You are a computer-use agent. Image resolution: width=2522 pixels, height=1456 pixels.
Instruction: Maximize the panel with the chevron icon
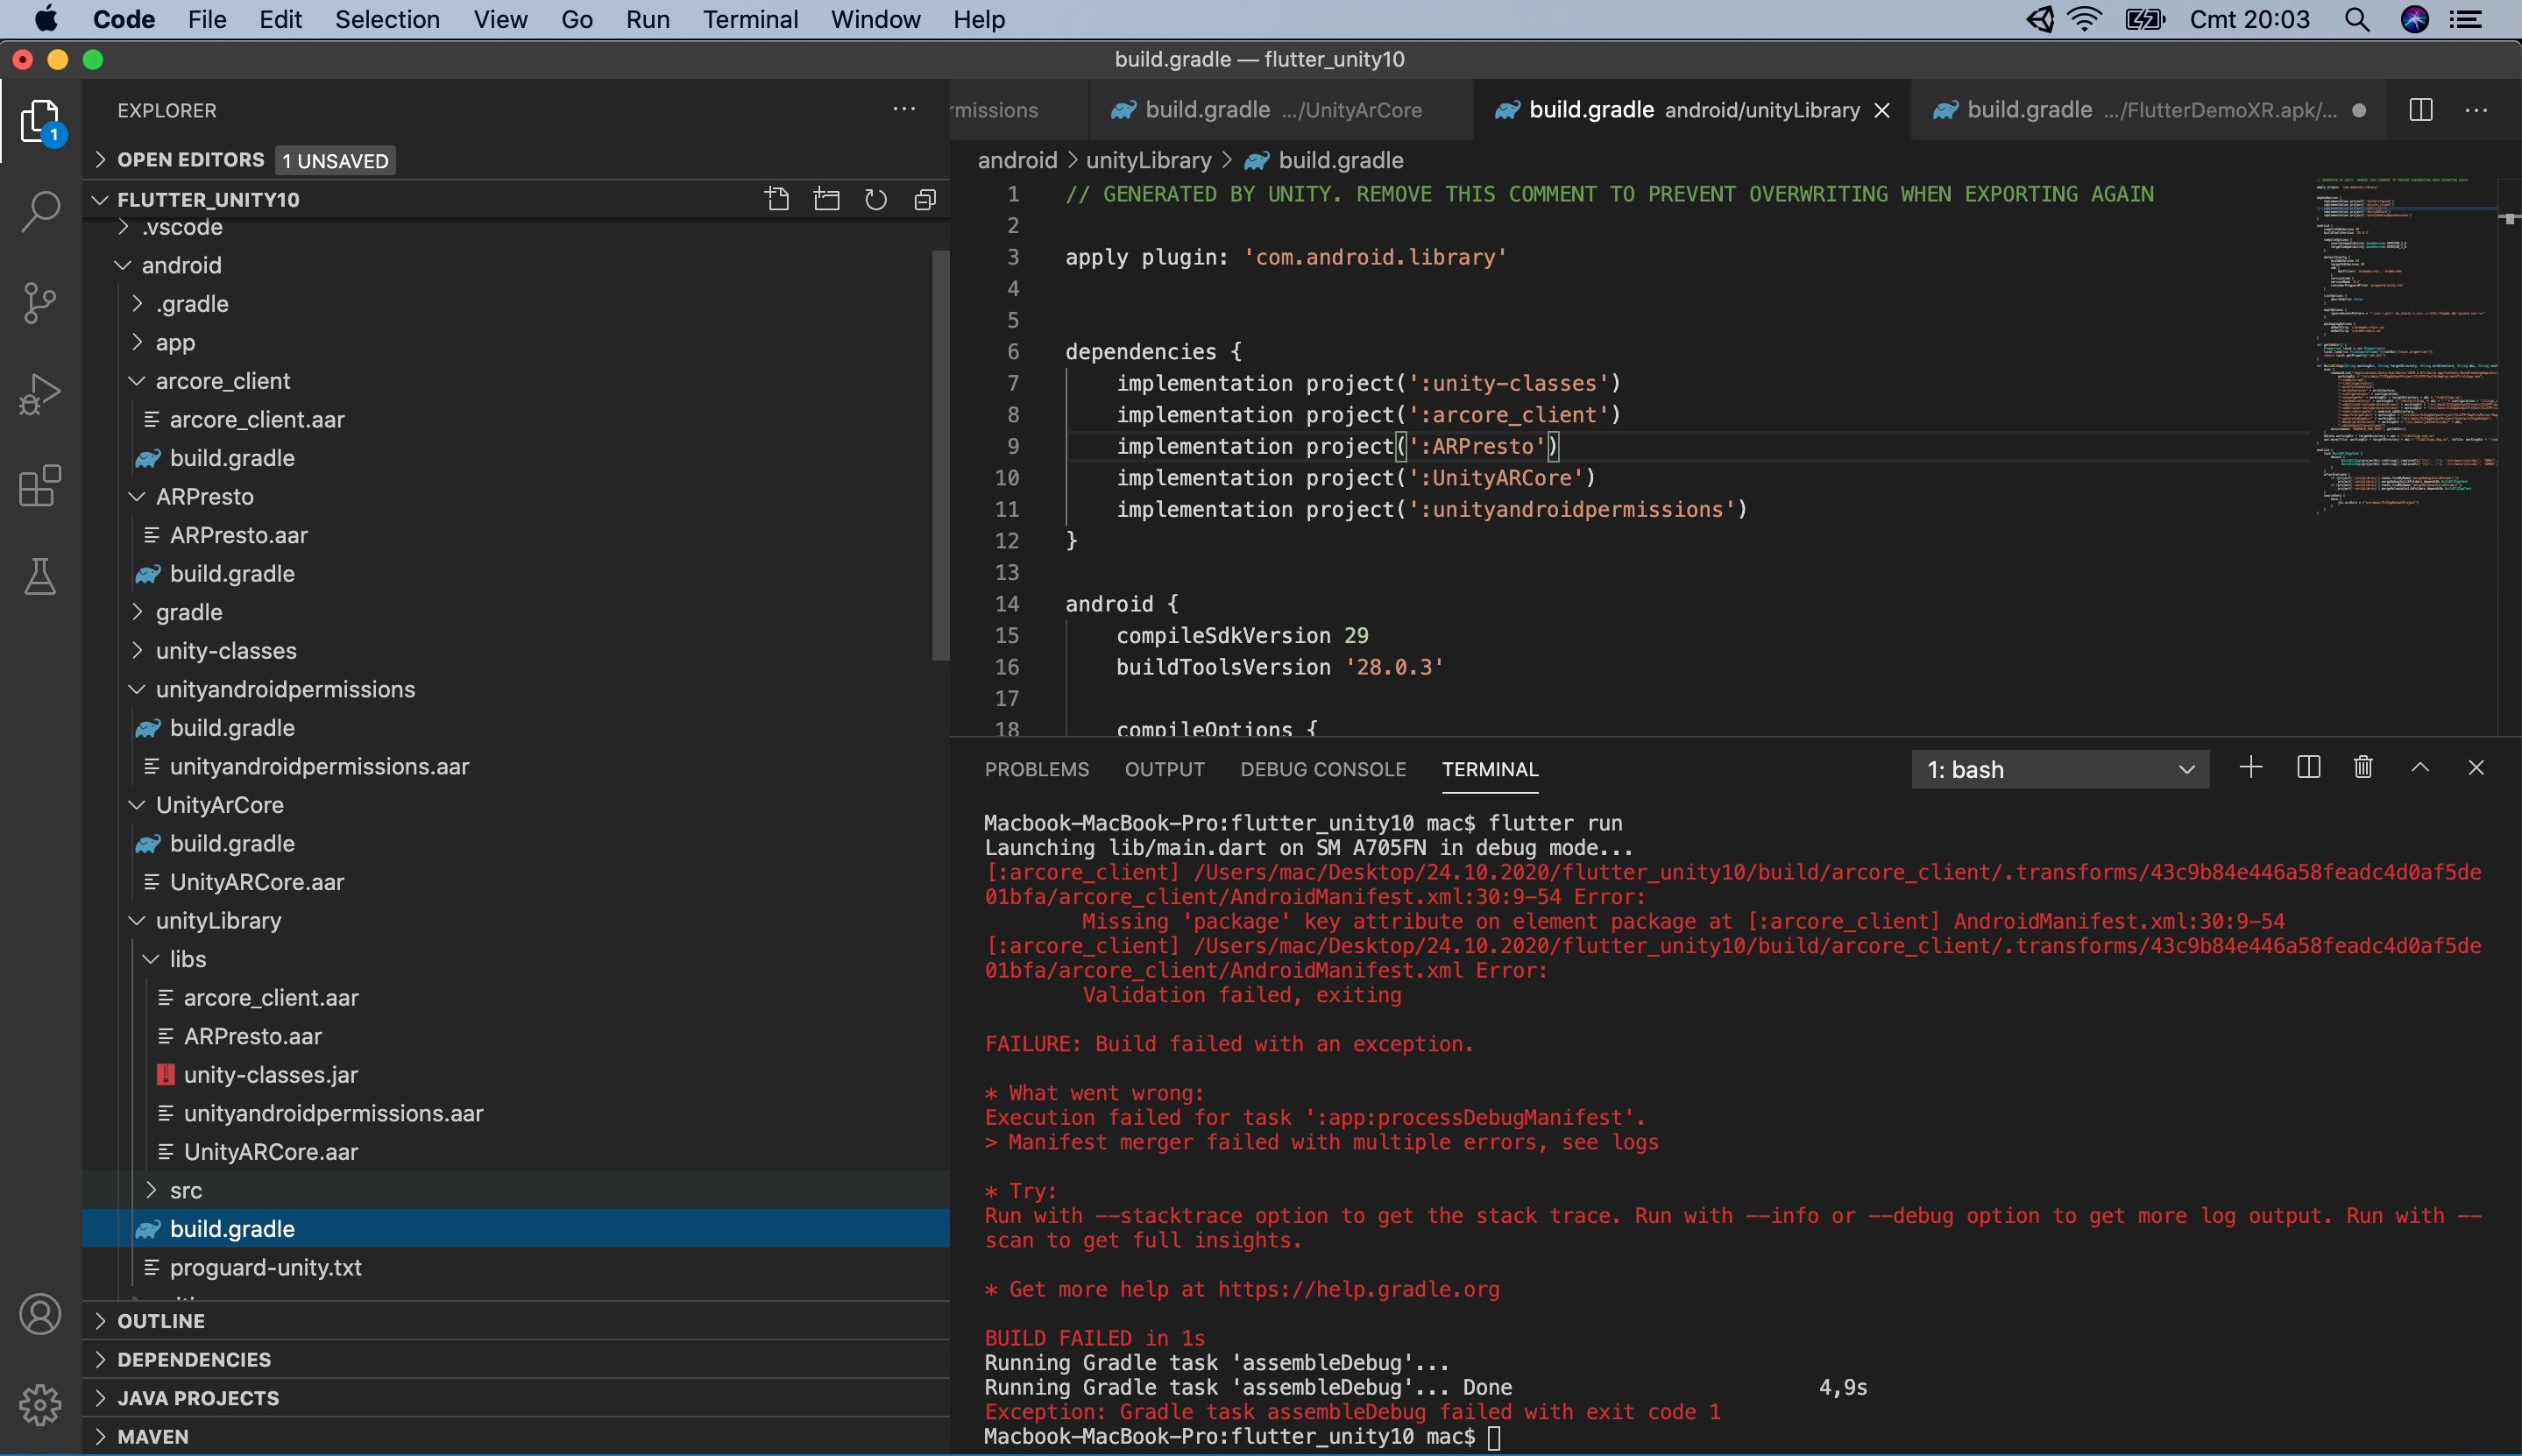tap(2419, 768)
